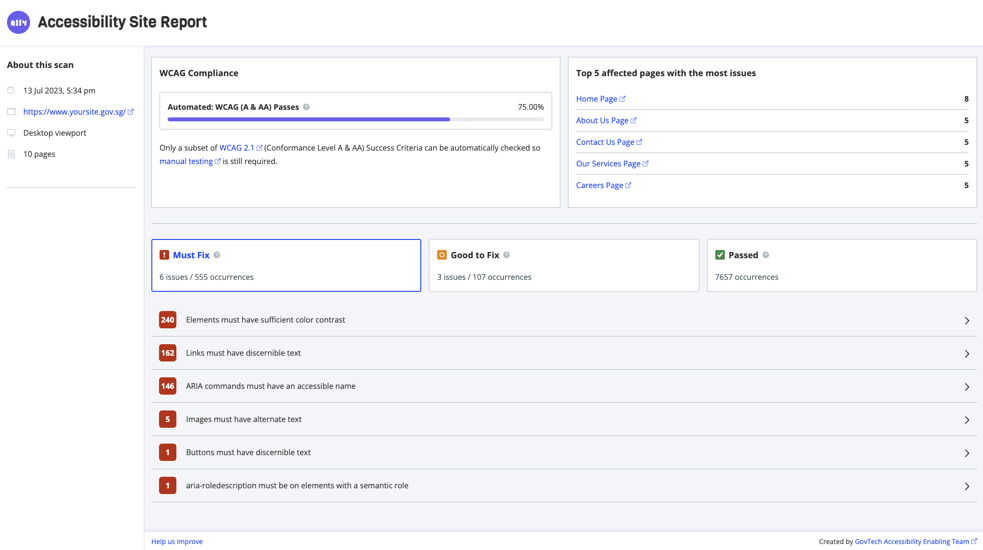Screen dimensions: 983x550
Task: Open the manual testing link
Action: point(186,161)
